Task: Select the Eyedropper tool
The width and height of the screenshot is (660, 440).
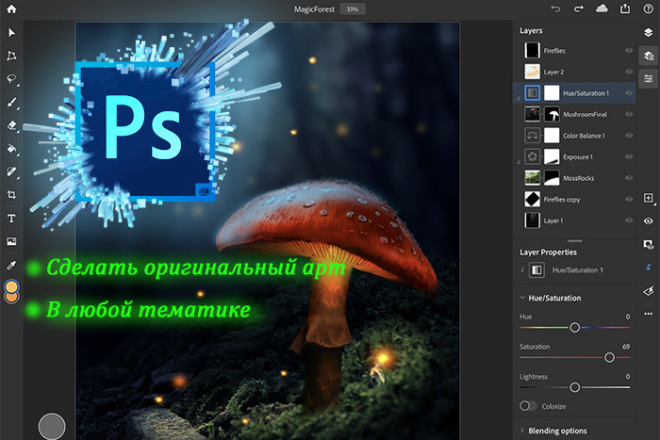Action: click(11, 265)
